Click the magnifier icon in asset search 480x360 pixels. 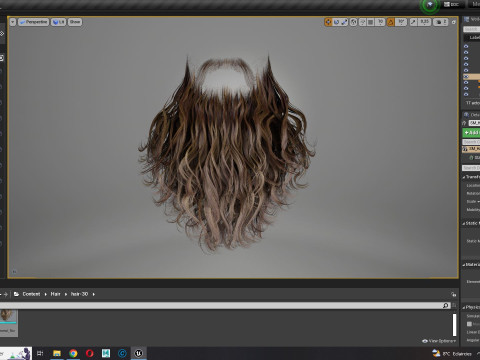point(446,305)
